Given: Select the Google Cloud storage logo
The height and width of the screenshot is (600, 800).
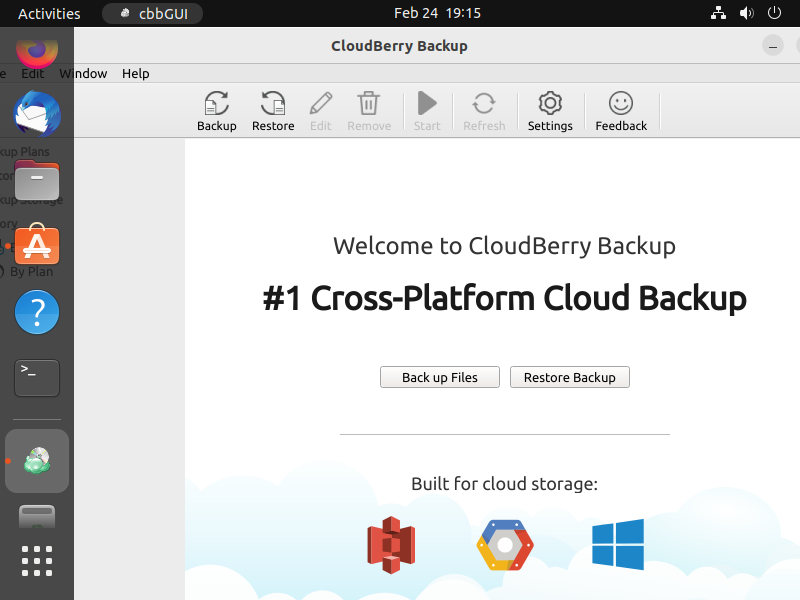Looking at the screenshot, I should 505,545.
